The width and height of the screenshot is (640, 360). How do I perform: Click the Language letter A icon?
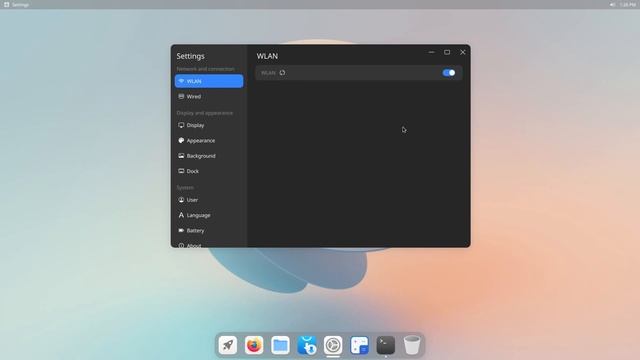point(181,215)
